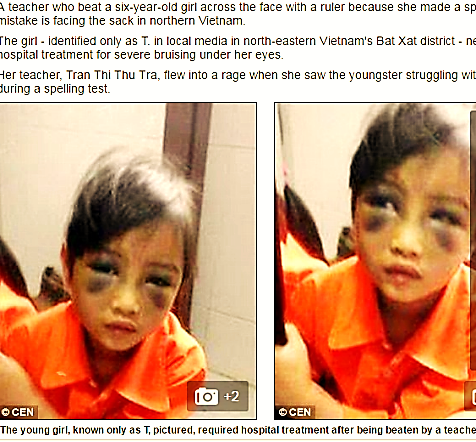Click the copyright symbol on second photo

(x=283, y=412)
